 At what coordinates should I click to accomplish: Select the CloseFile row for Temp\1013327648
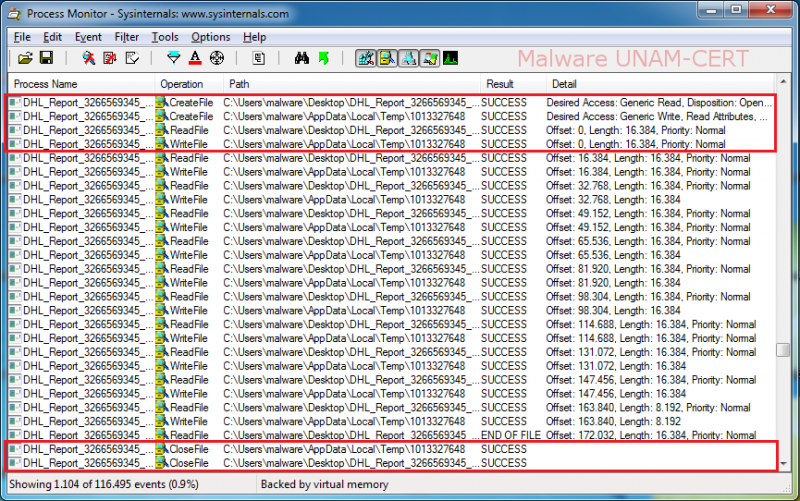click(x=391, y=449)
